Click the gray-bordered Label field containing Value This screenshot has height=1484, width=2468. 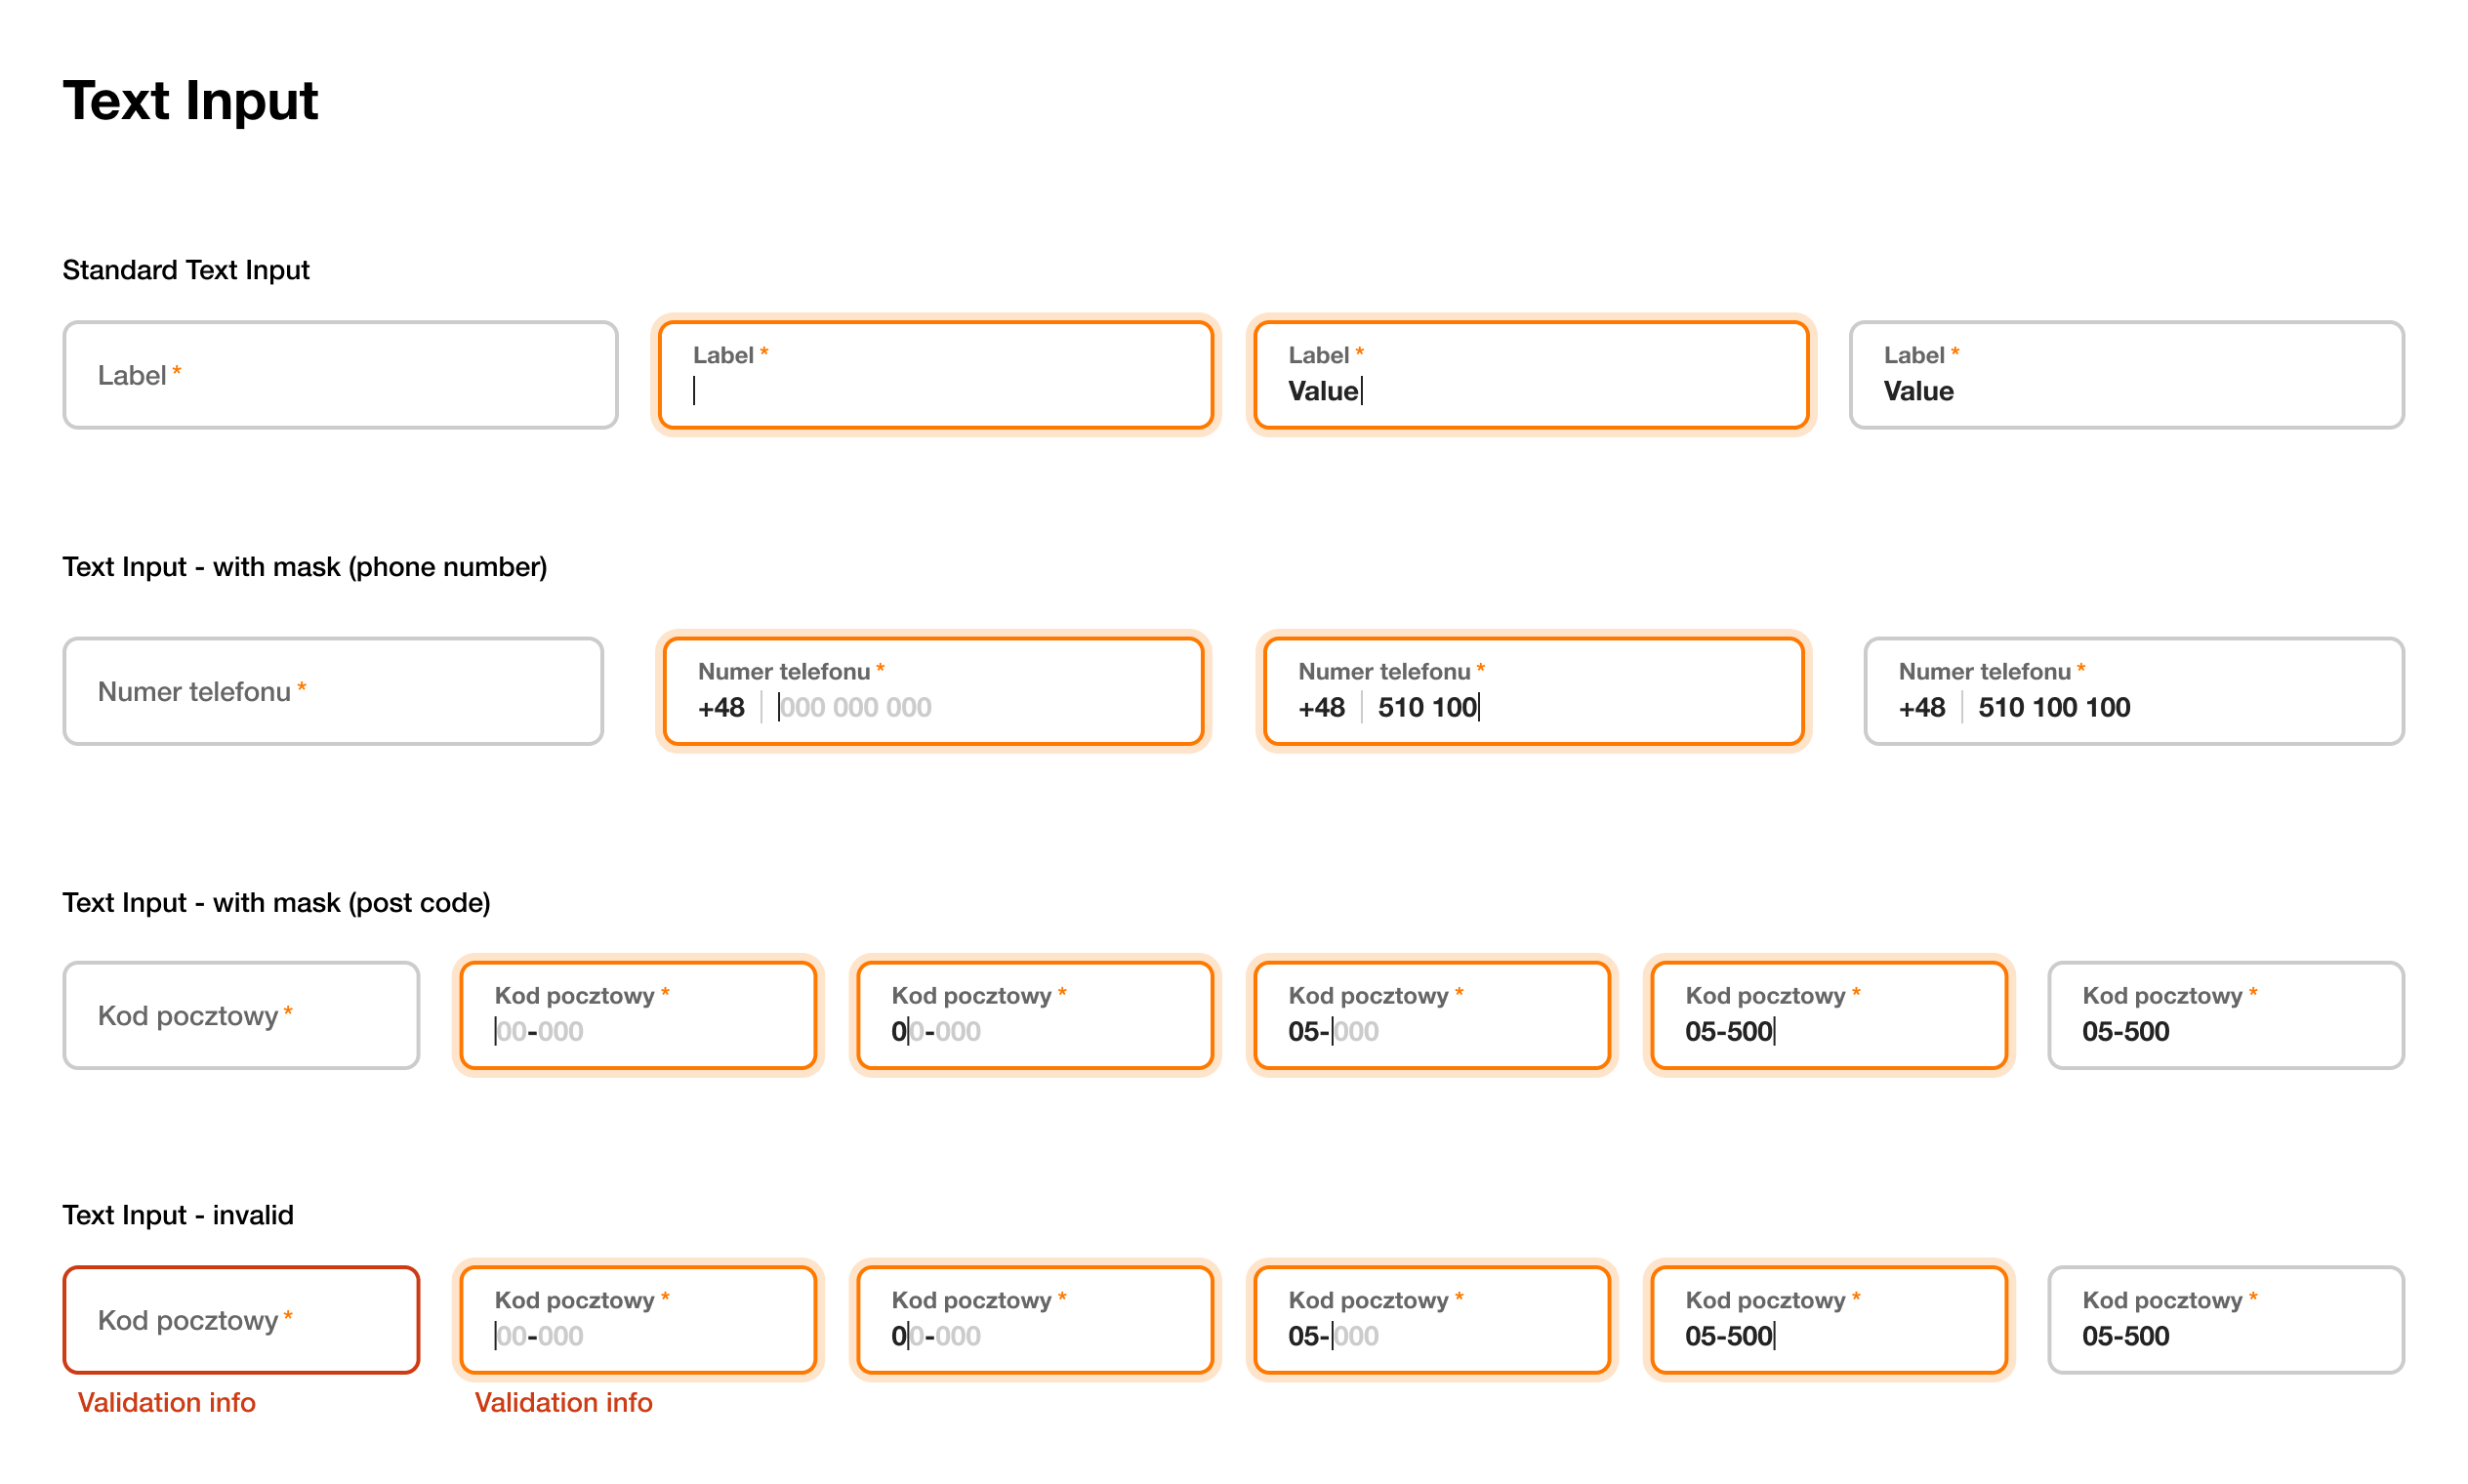coord(2125,375)
